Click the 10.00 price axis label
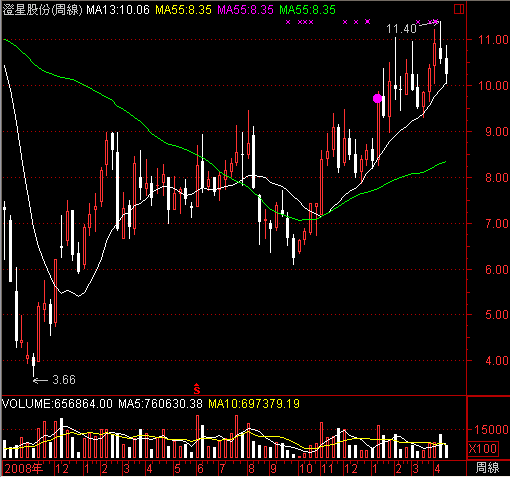The width and height of the screenshot is (510, 477). [493, 86]
